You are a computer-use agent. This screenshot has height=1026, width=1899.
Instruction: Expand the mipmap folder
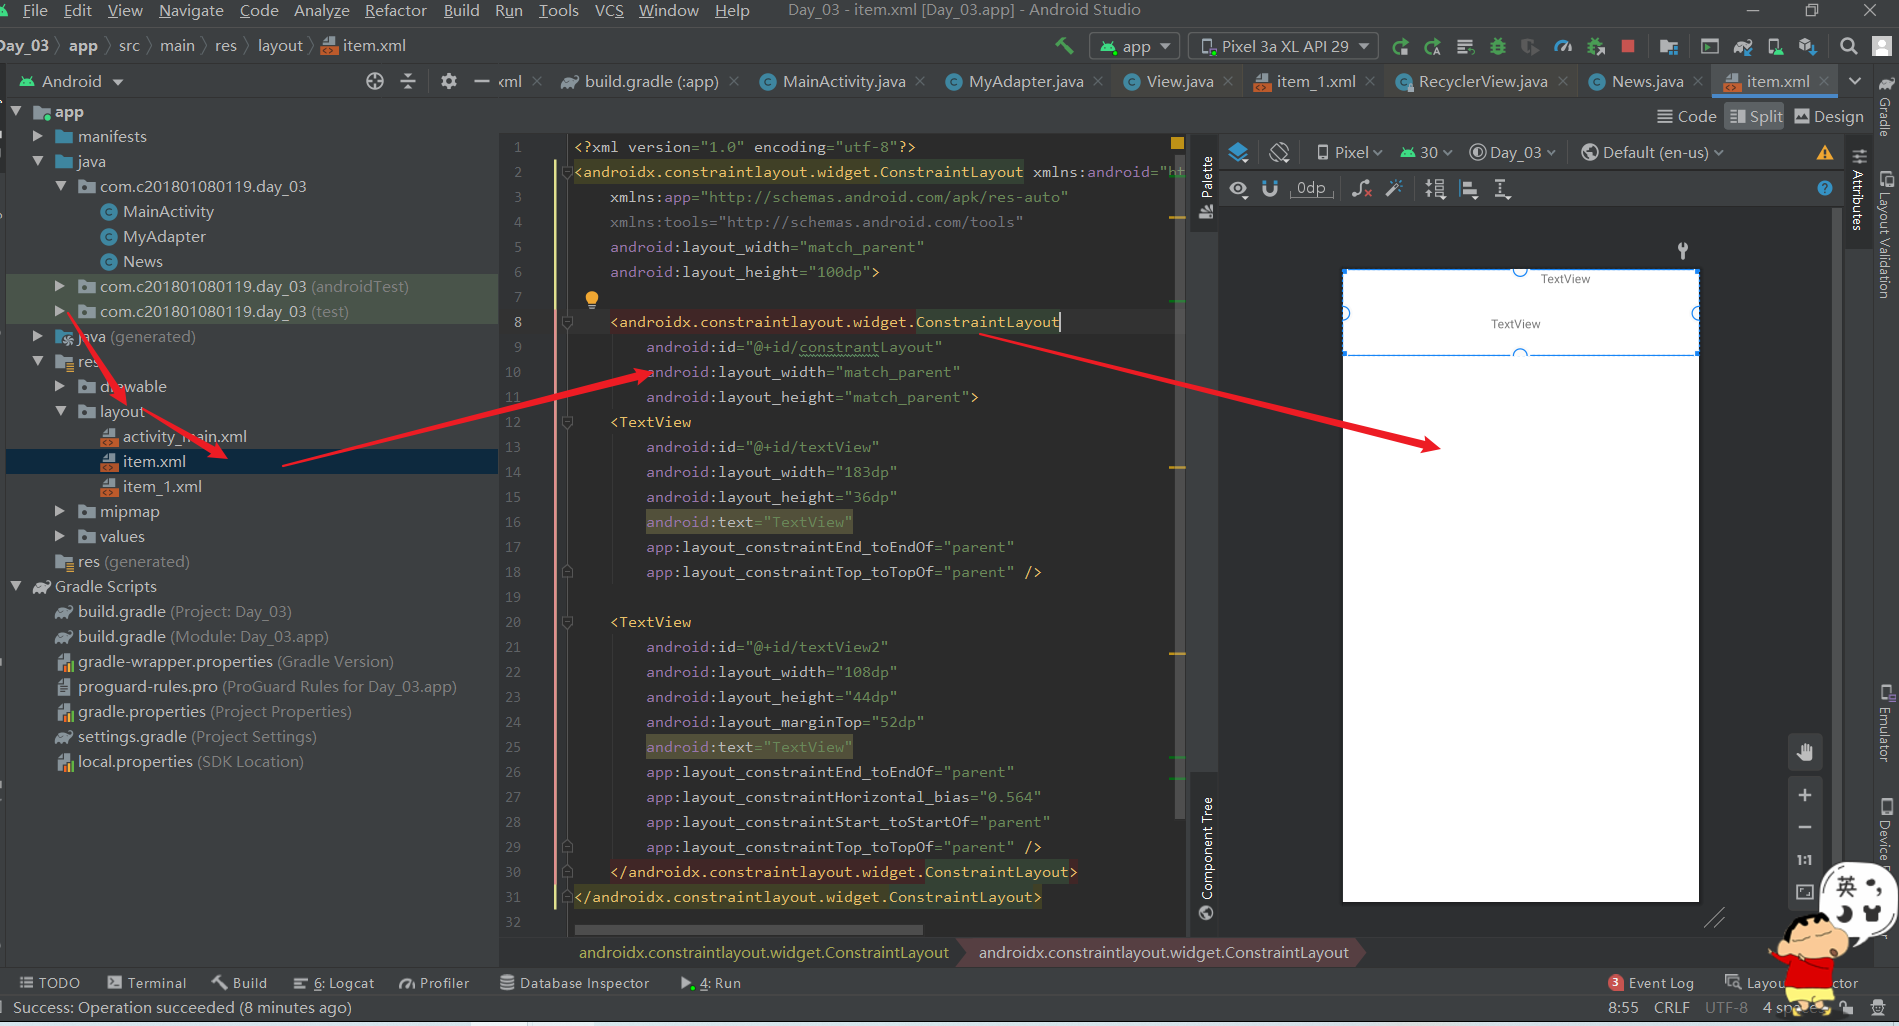(x=61, y=511)
